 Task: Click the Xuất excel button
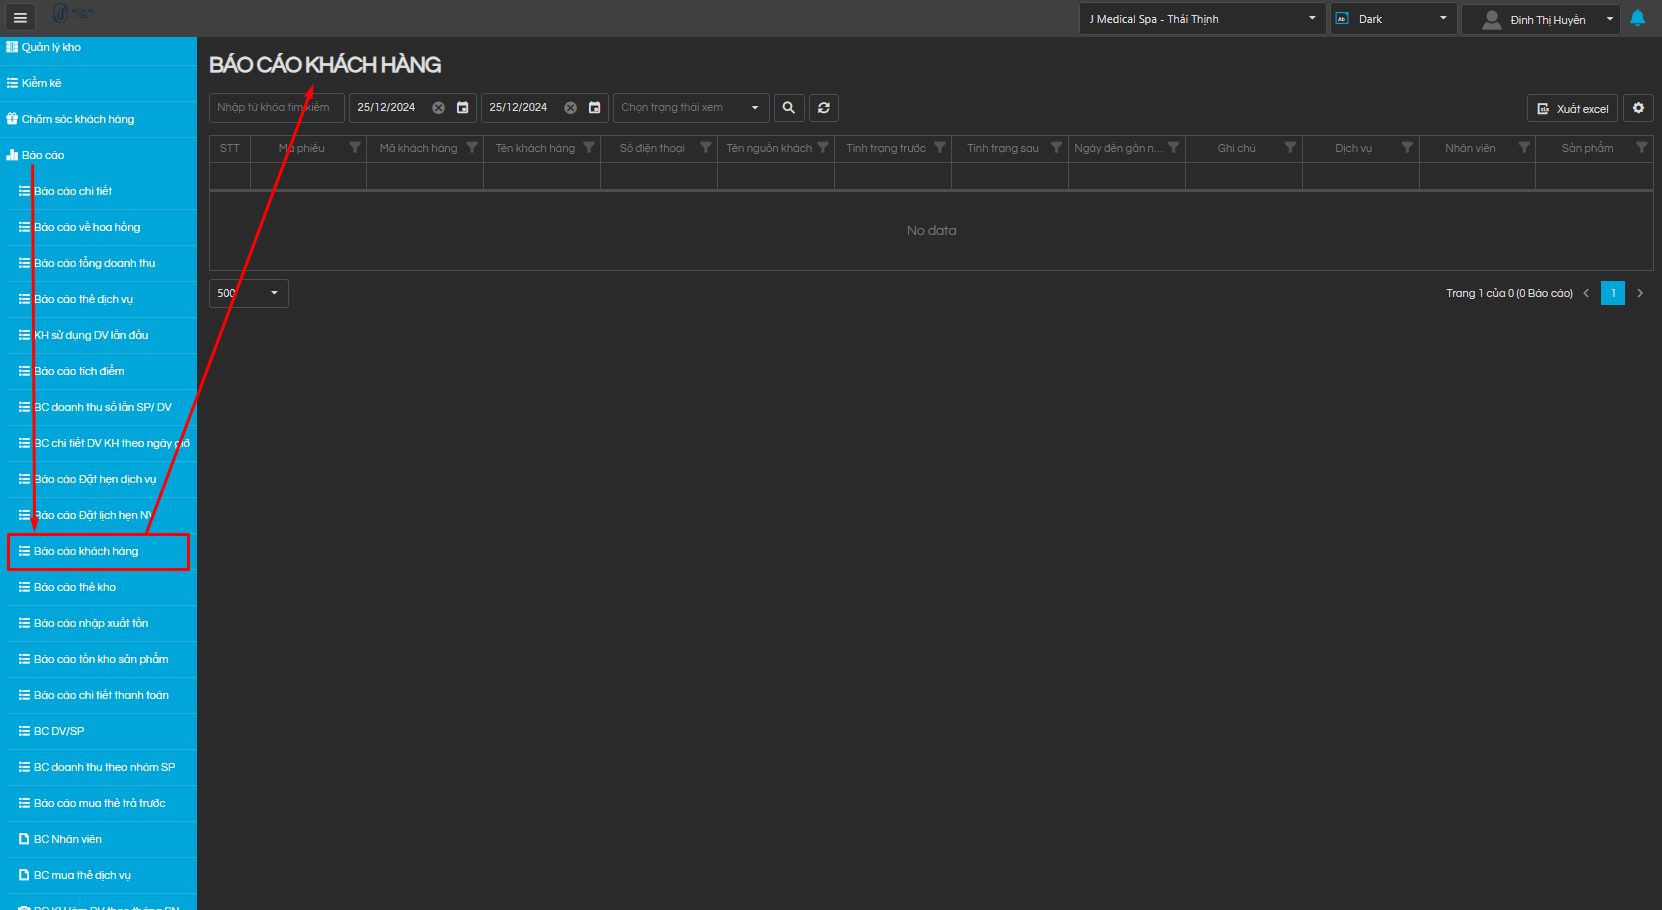1572,108
